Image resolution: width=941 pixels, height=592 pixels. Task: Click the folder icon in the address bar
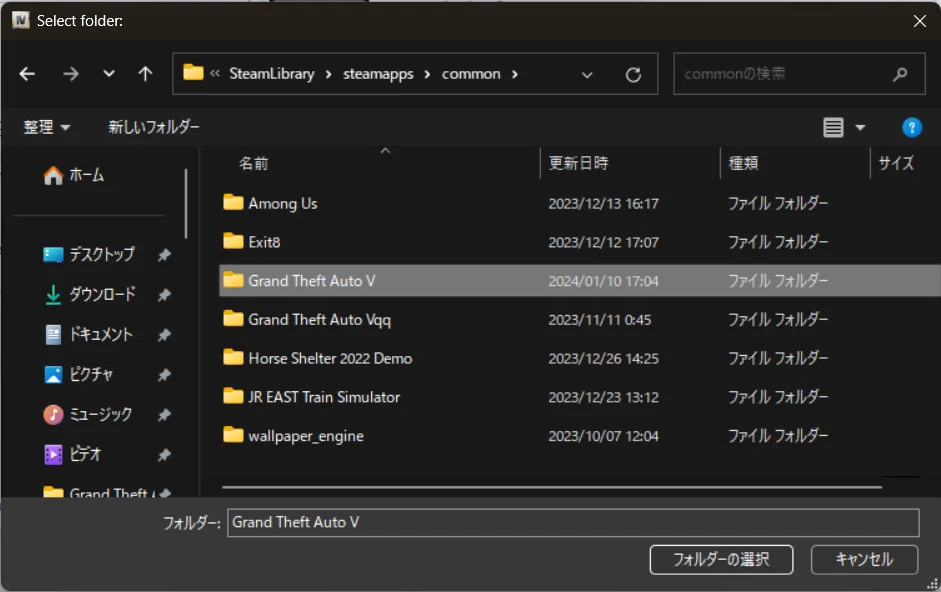tap(193, 73)
